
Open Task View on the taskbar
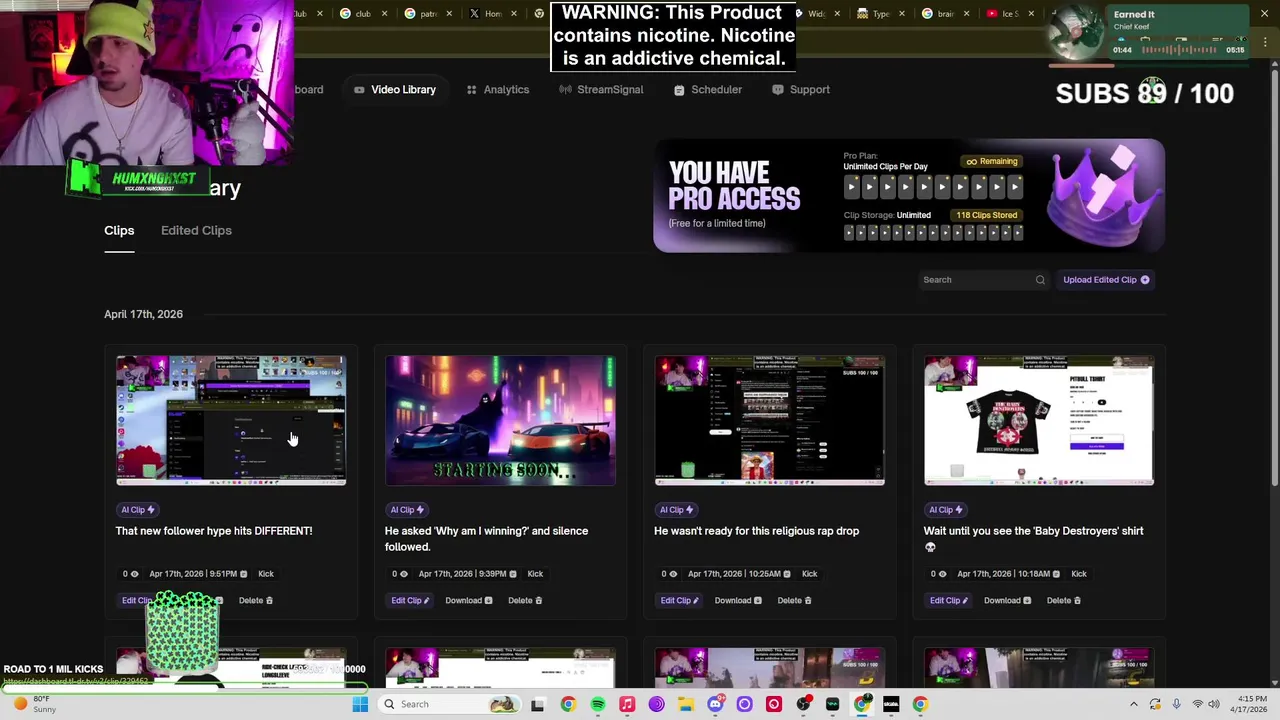(x=537, y=704)
